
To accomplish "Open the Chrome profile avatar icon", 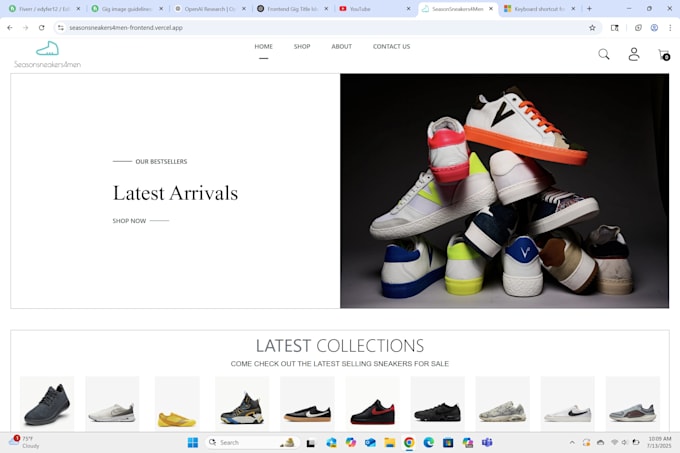I will [x=654, y=28].
